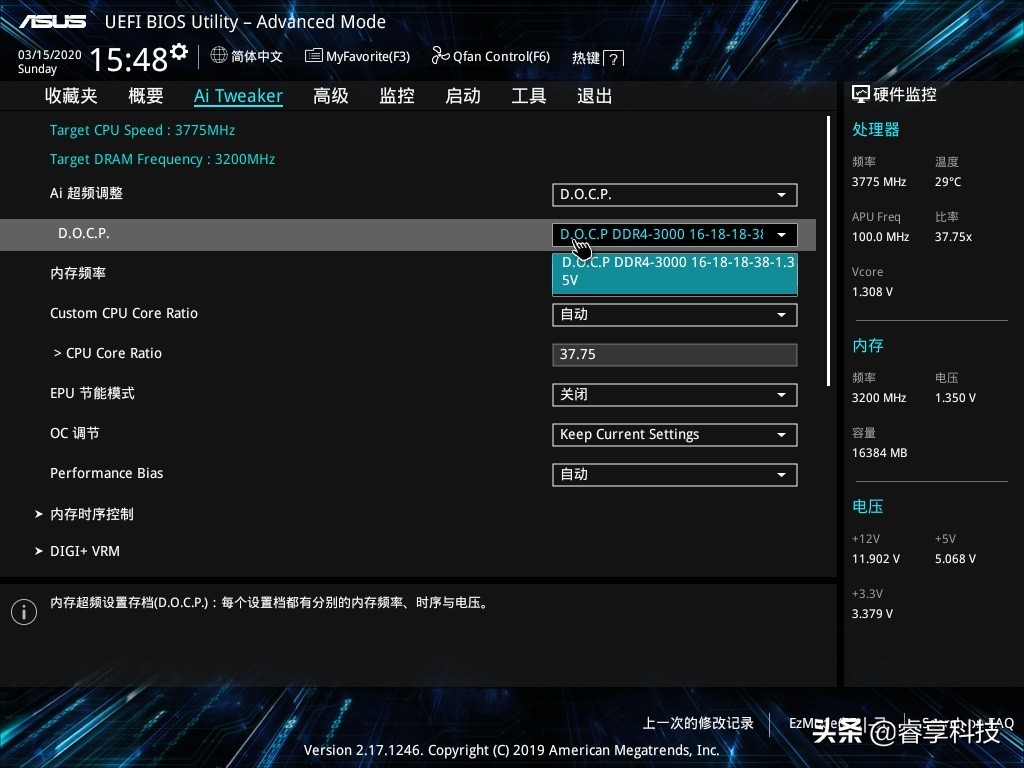
Task: Click the CPU Core Ratio 37.75 field
Action: click(674, 355)
